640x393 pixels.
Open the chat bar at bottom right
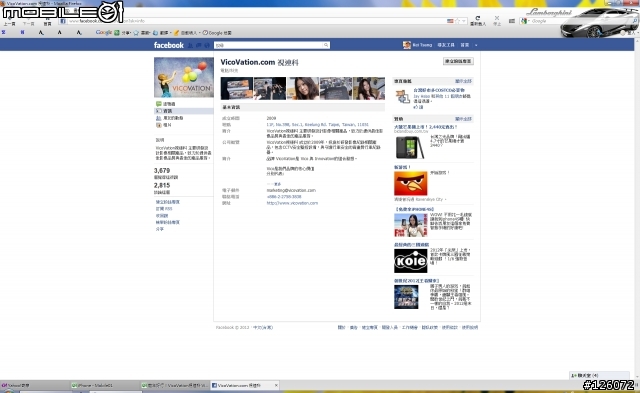599,375
